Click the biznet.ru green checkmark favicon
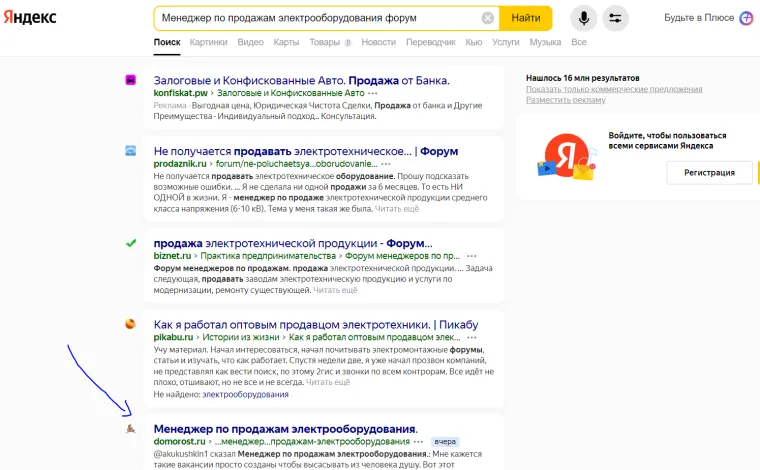Screen dimensions: 760x470 [130, 243]
